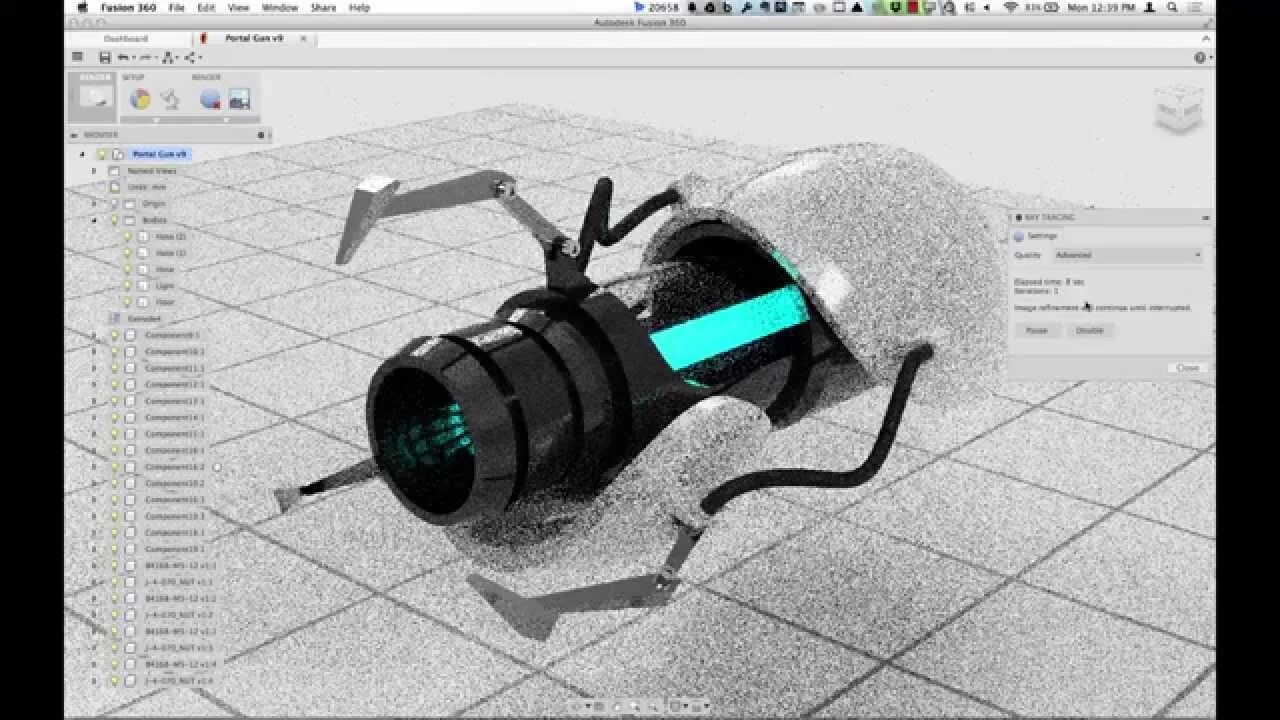Open the Setup panel dropdown arrow
The image size is (1280, 720).
[x=156, y=120]
